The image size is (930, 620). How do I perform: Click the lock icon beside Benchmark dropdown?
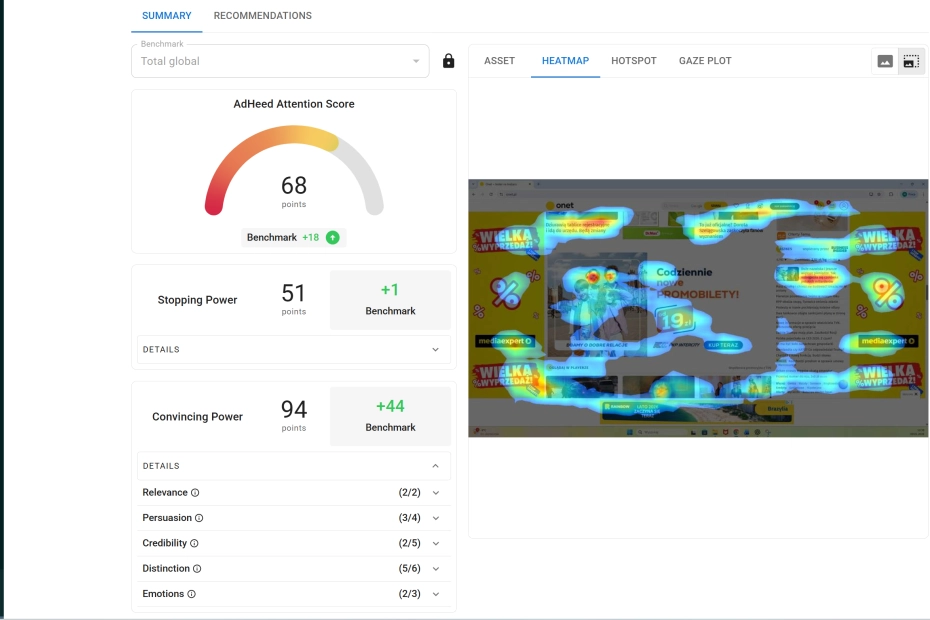448,61
